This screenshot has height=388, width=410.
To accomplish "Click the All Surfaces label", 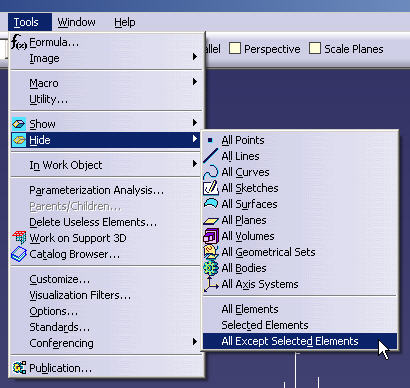I will (x=249, y=204).
